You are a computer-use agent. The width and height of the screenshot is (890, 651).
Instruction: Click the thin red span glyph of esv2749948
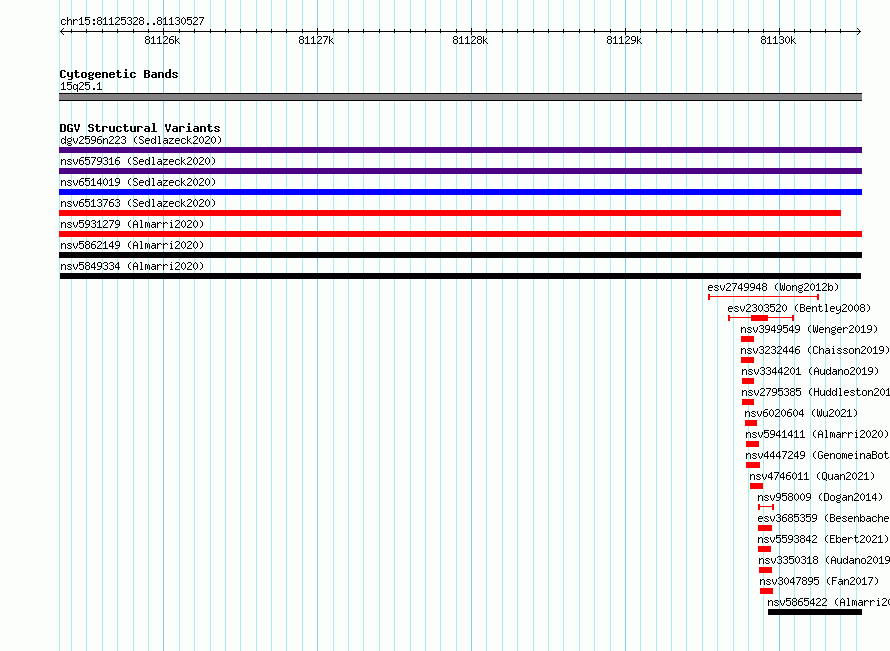pos(763,297)
